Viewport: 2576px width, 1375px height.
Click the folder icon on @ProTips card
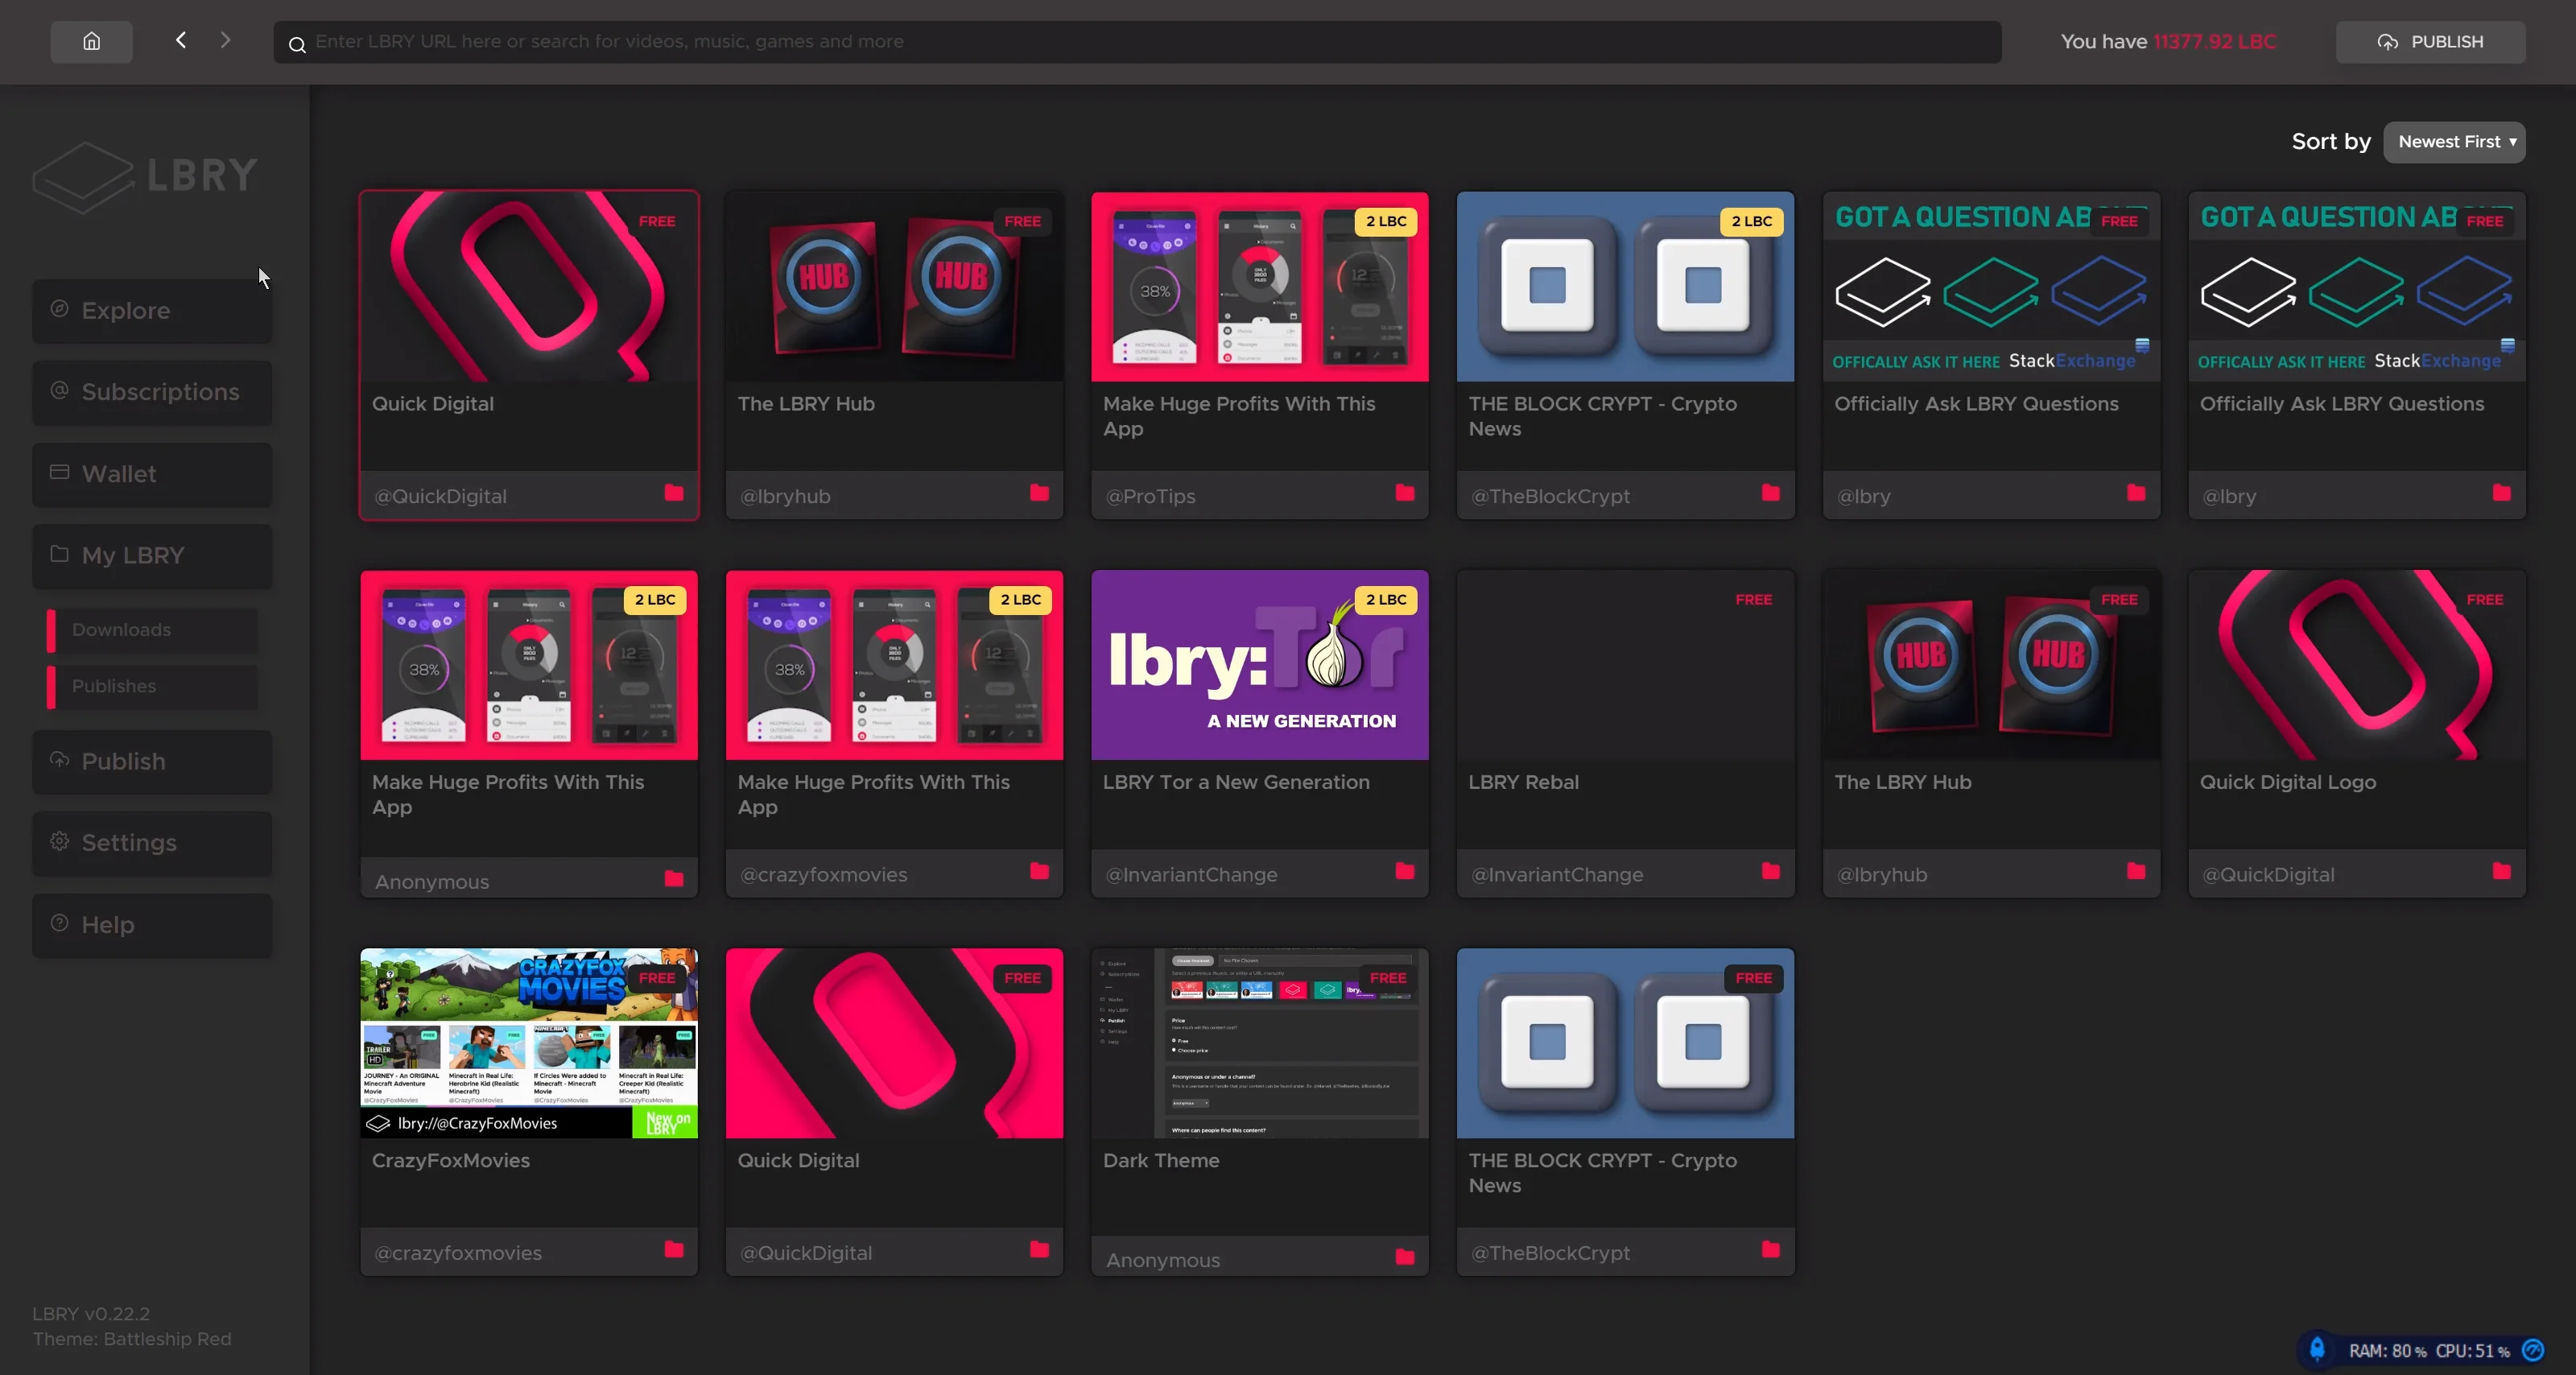[1405, 493]
